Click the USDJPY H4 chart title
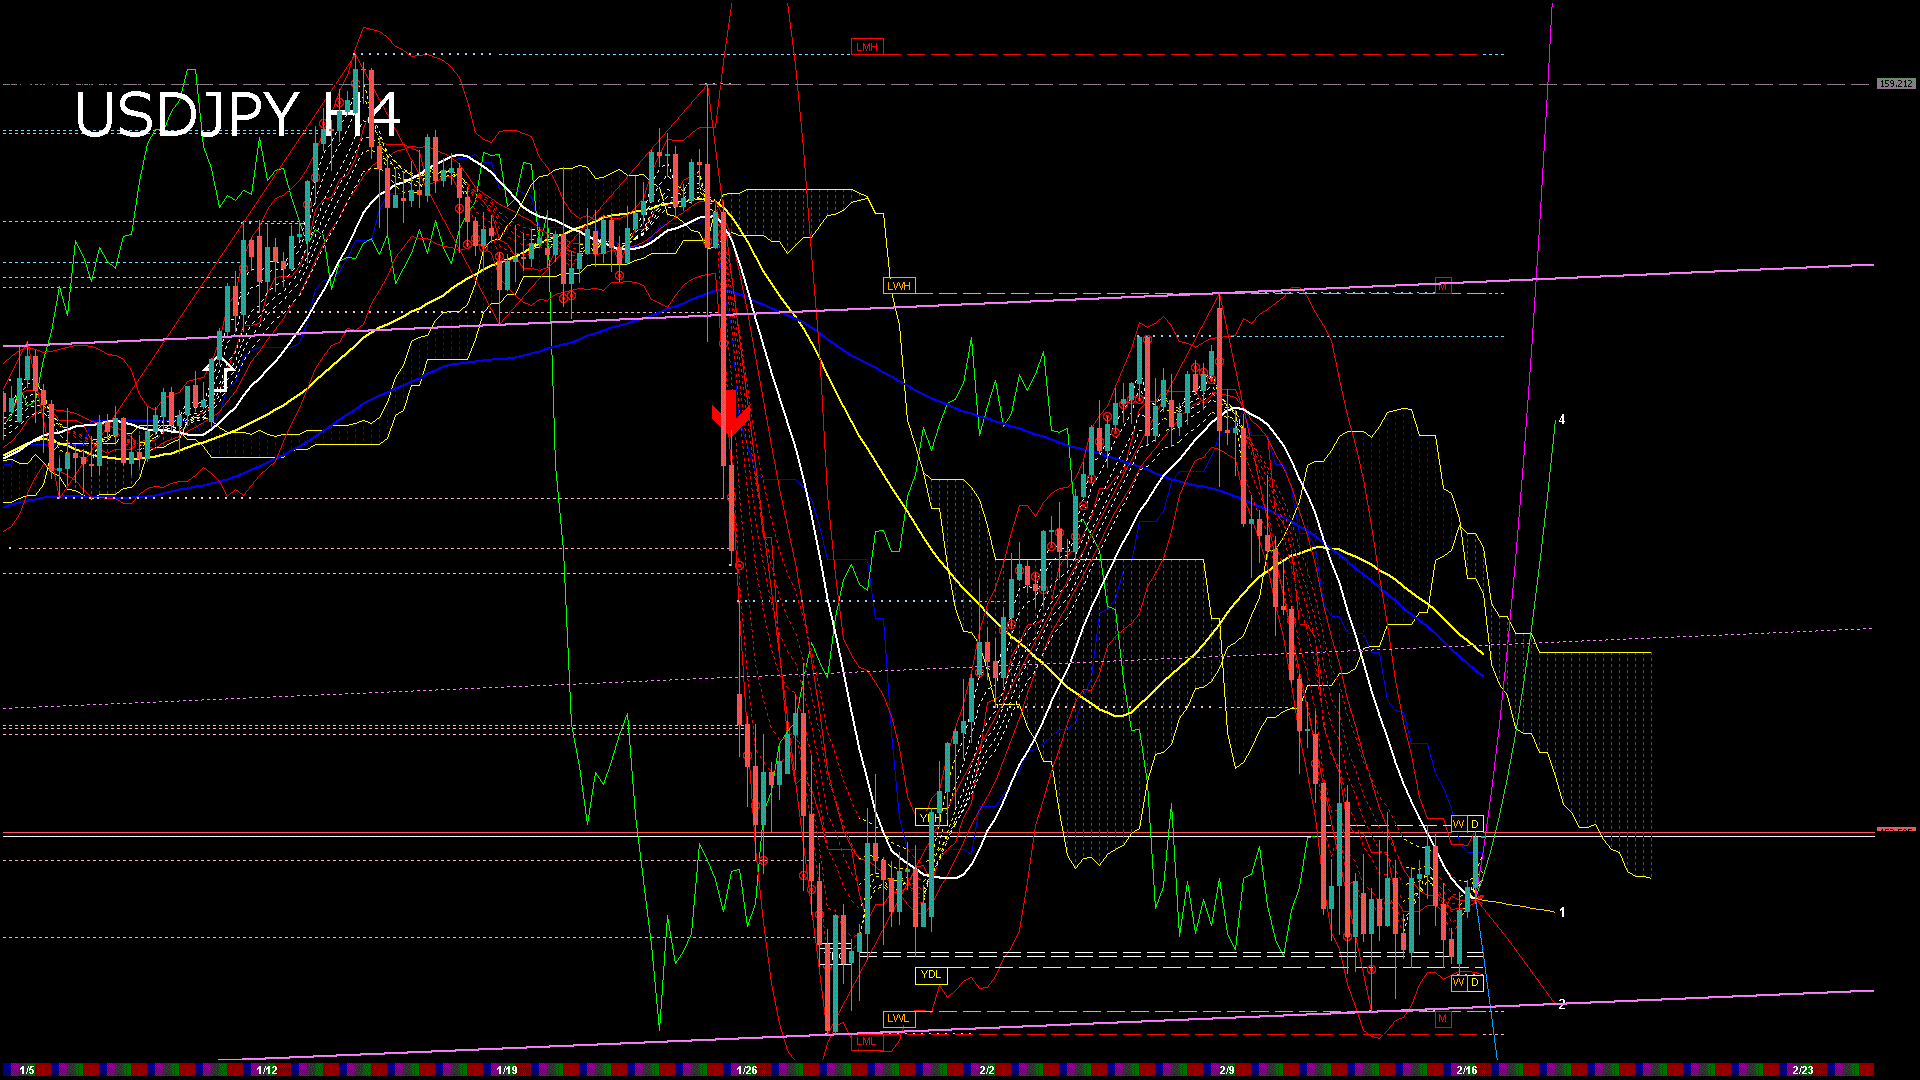This screenshot has width=1920, height=1080. point(237,114)
